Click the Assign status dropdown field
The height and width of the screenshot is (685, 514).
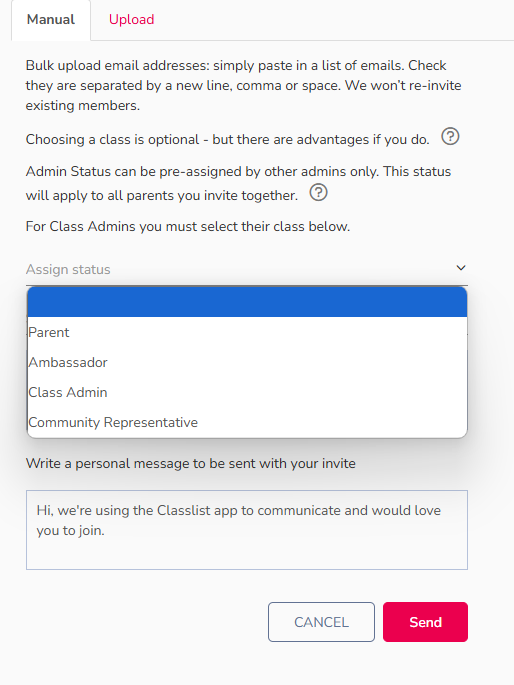(247, 269)
